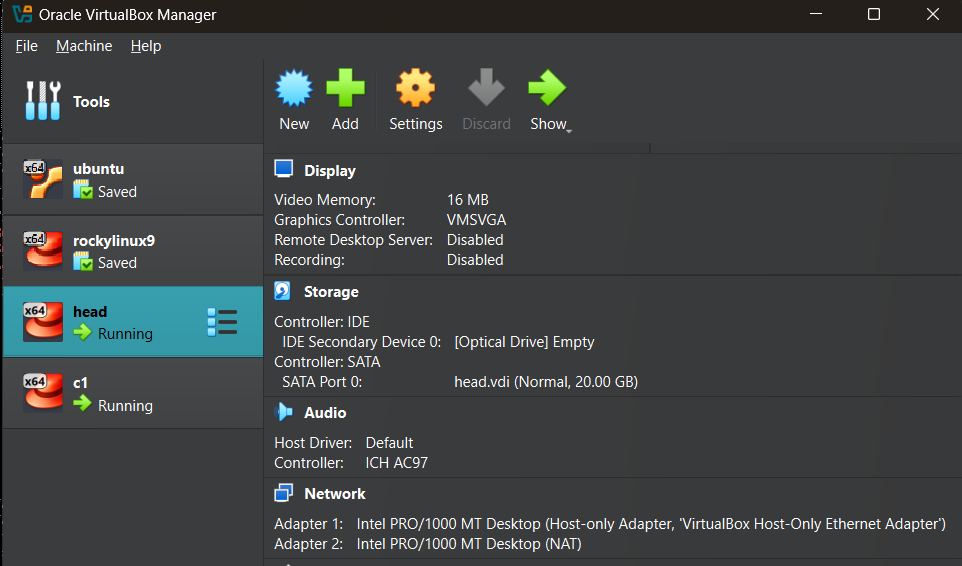This screenshot has height=566, width=962.
Task: Click the Saved state icon for rockylinux9
Action: pos(83,261)
